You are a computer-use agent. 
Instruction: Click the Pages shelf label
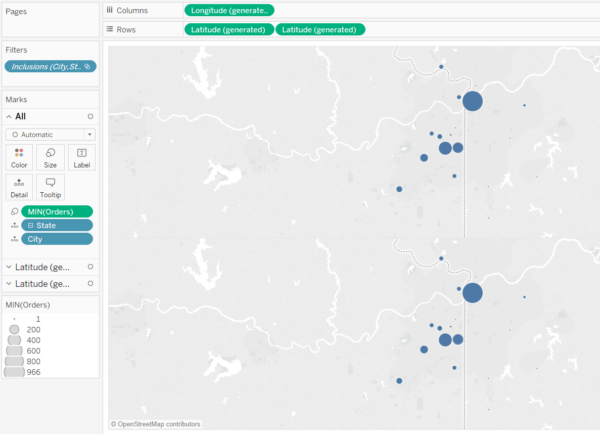pos(16,11)
